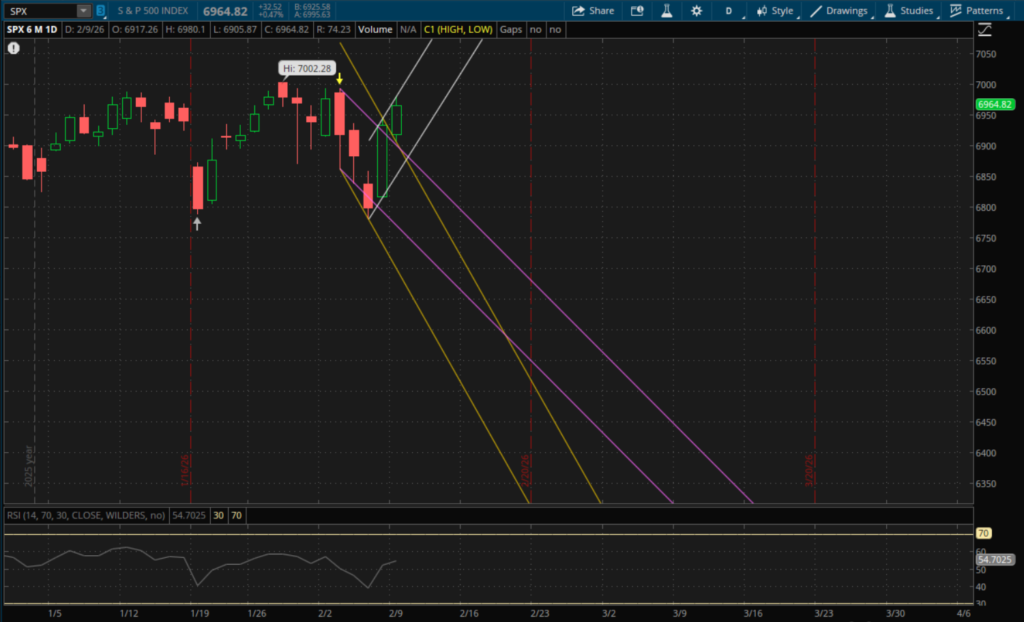1024x622 pixels.
Task: Open the Style menu
Action: click(775, 11)
